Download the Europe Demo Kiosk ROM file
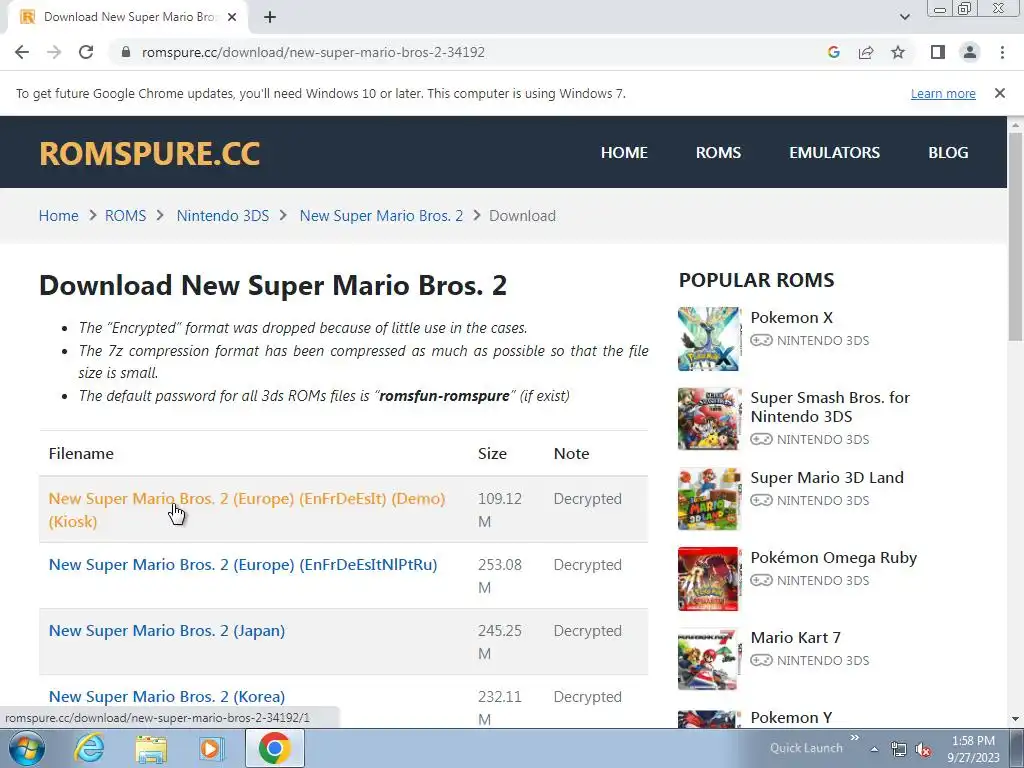 click(x=247, y=509)
